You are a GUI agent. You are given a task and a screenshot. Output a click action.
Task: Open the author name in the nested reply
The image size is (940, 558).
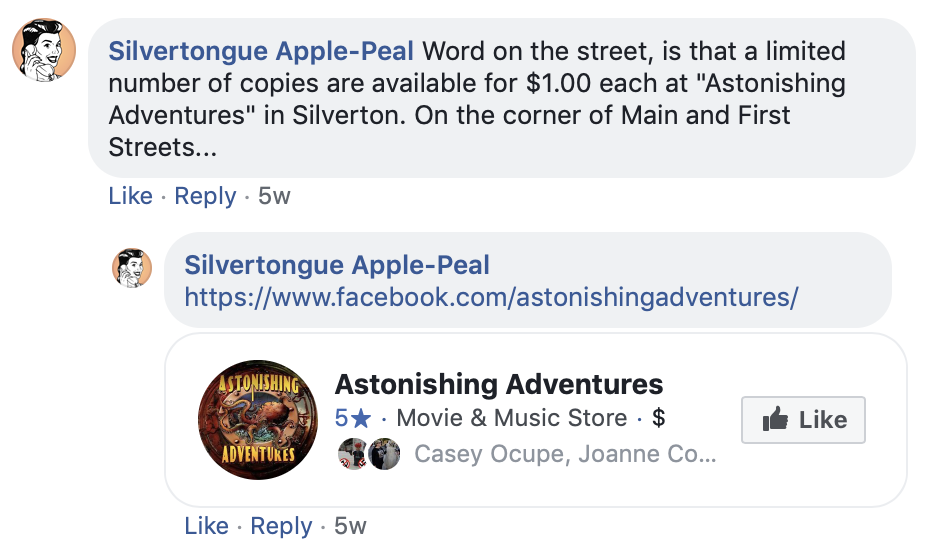click(x=337, y=265)
